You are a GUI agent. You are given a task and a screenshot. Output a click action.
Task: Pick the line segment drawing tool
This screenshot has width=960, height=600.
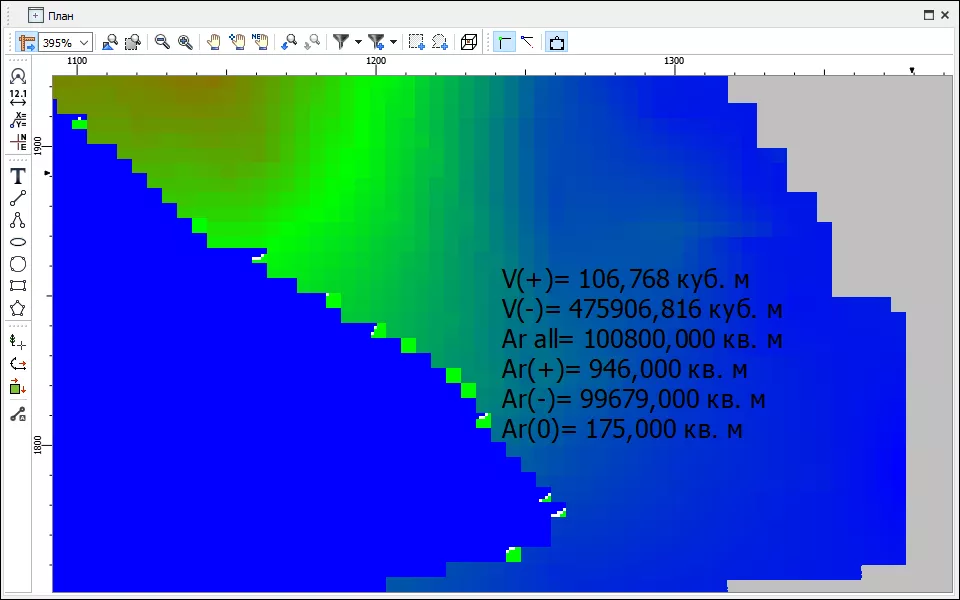click(x=17, y=198)
